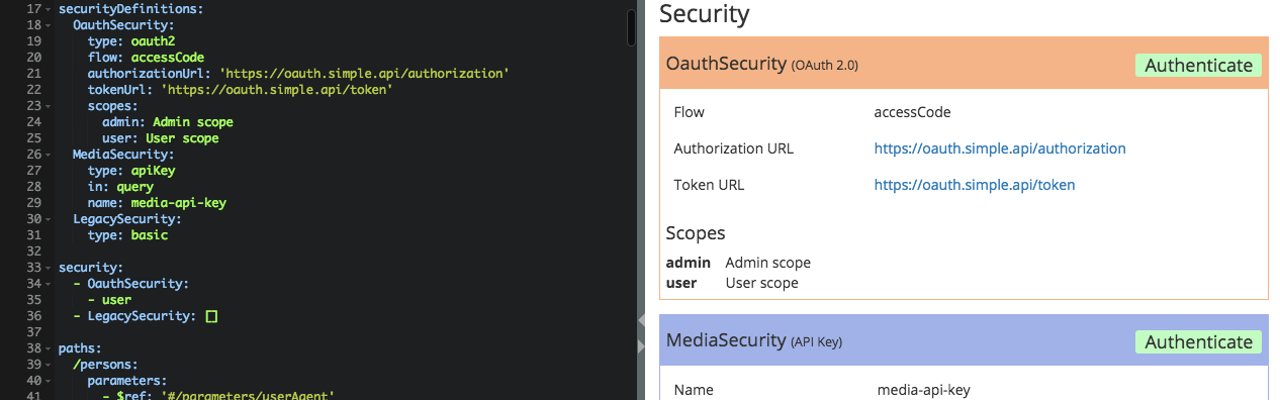Click the editor vertical scrollbar thumb
Image resolution: width=1280 pixels, height=400 pixels.
(631, 28)
